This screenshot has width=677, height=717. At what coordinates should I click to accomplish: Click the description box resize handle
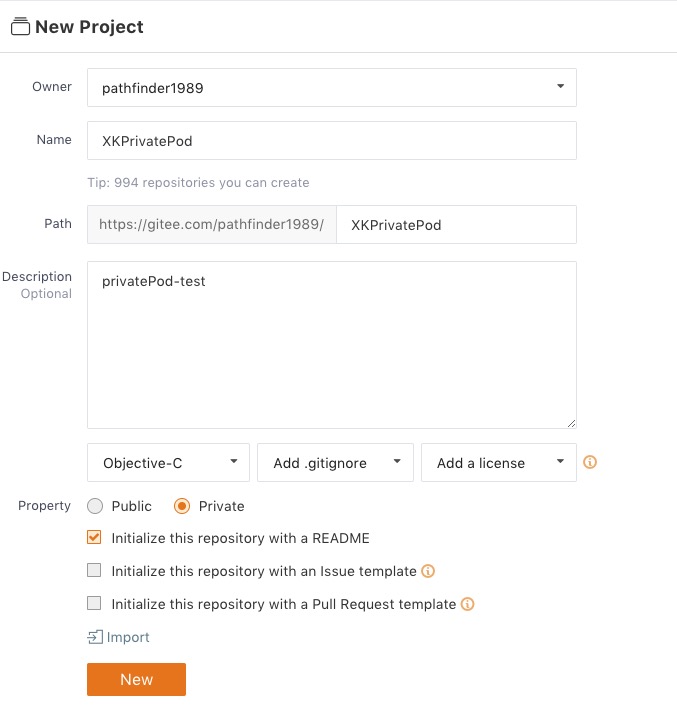[571, 423]
